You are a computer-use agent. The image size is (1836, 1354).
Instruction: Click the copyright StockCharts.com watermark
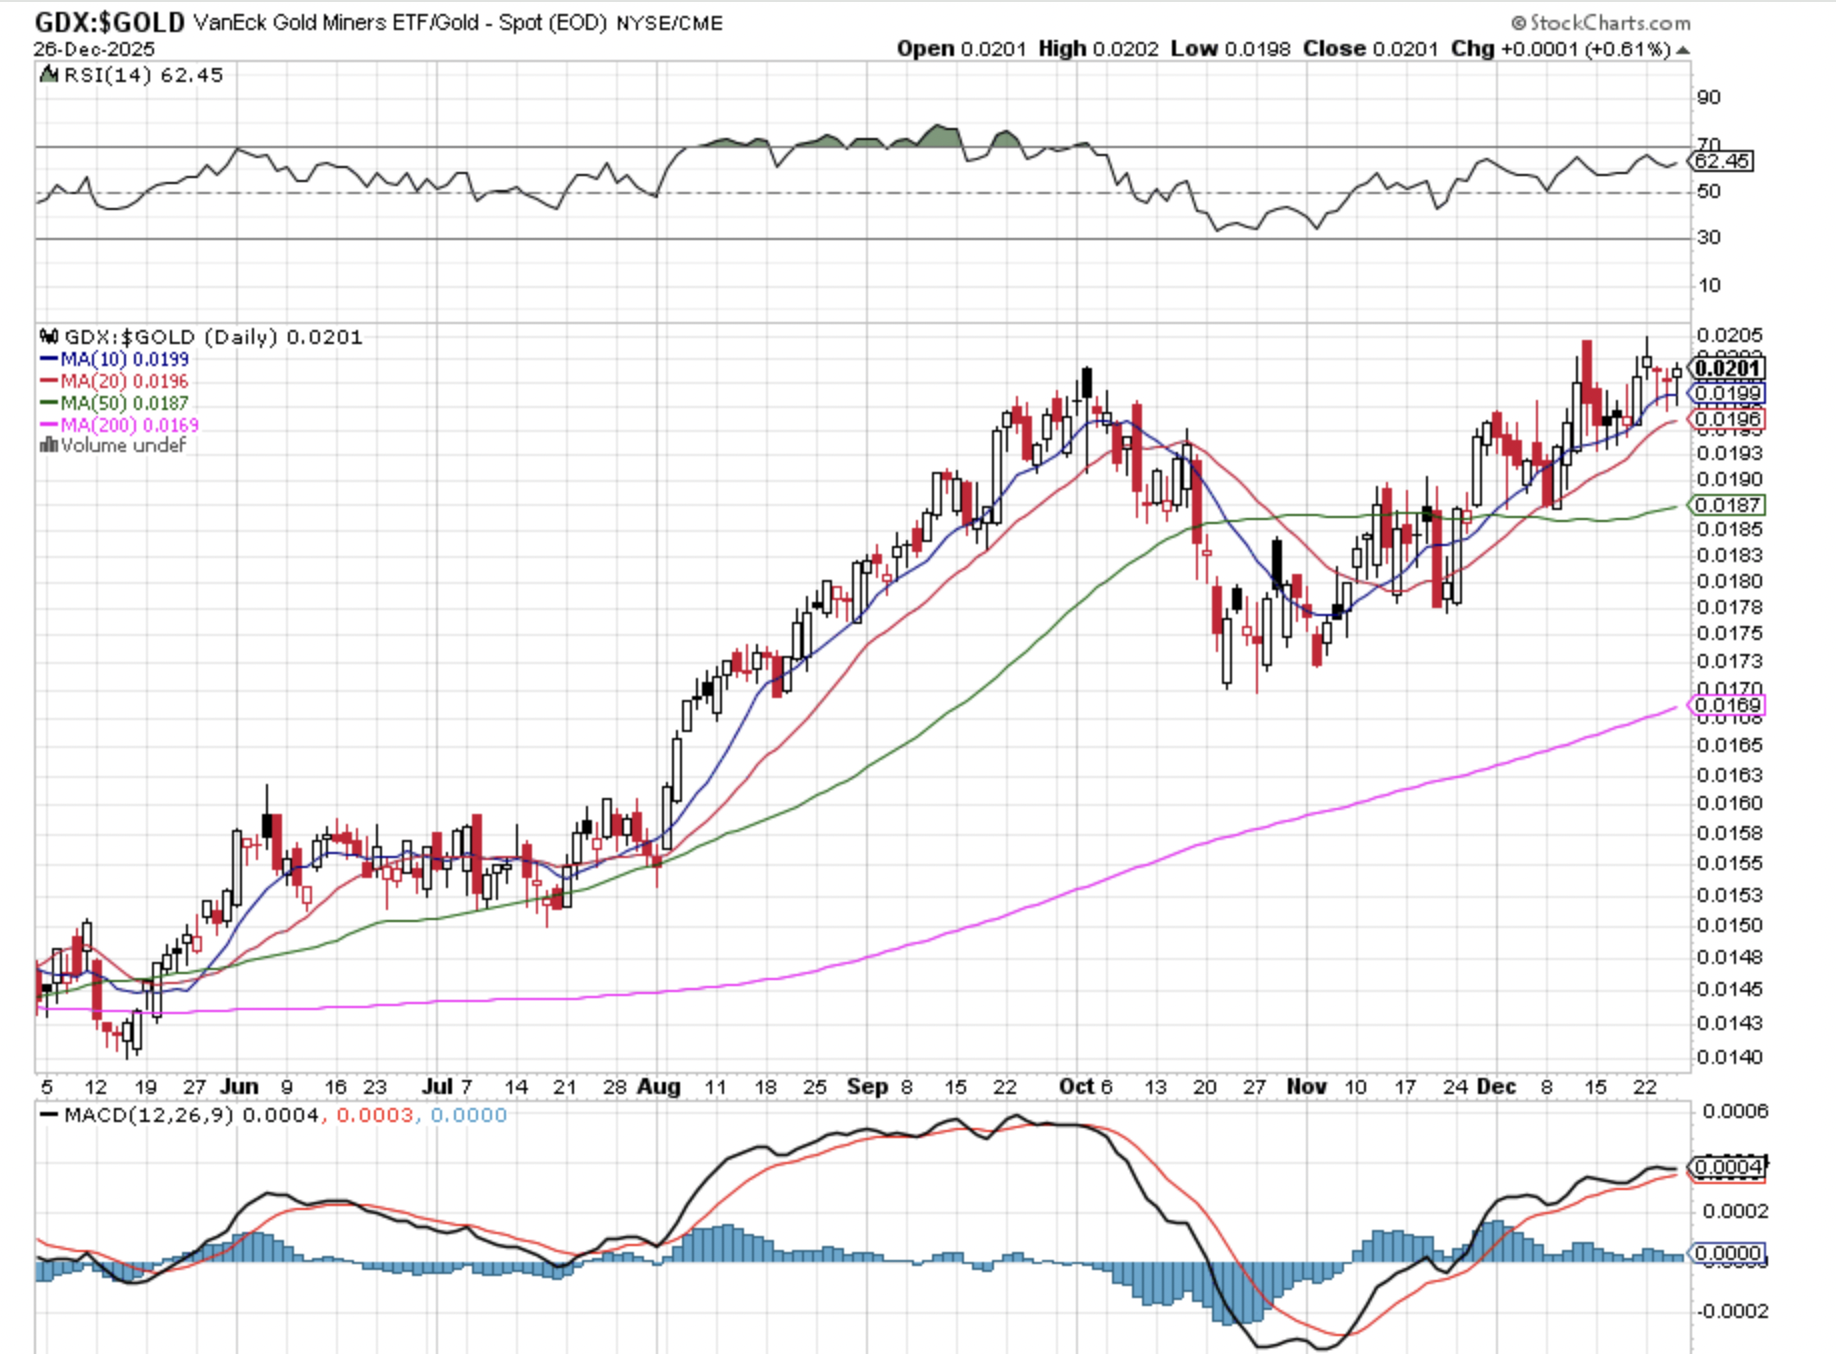click(1600, 22)
